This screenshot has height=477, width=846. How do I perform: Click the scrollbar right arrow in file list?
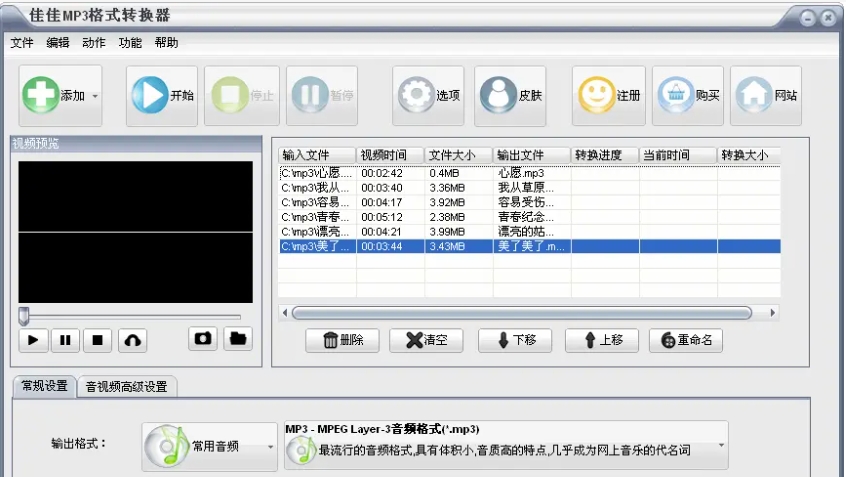coord(773,313)
